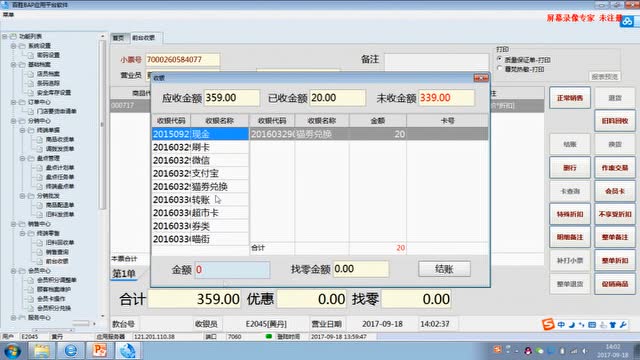
Task: Select the 超市卡 payment method row
Action: (x=200, y=213)
